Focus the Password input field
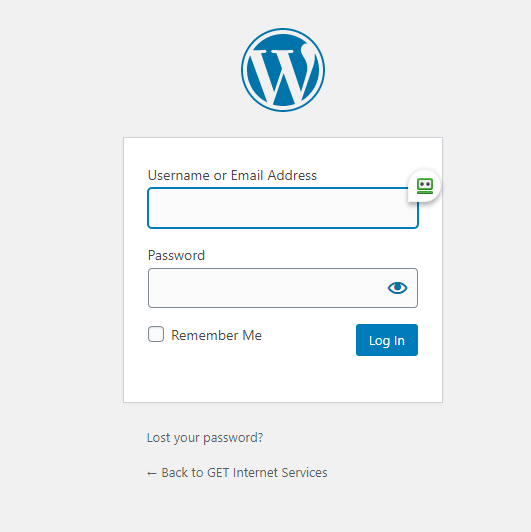531x532 pixels. 283,288
